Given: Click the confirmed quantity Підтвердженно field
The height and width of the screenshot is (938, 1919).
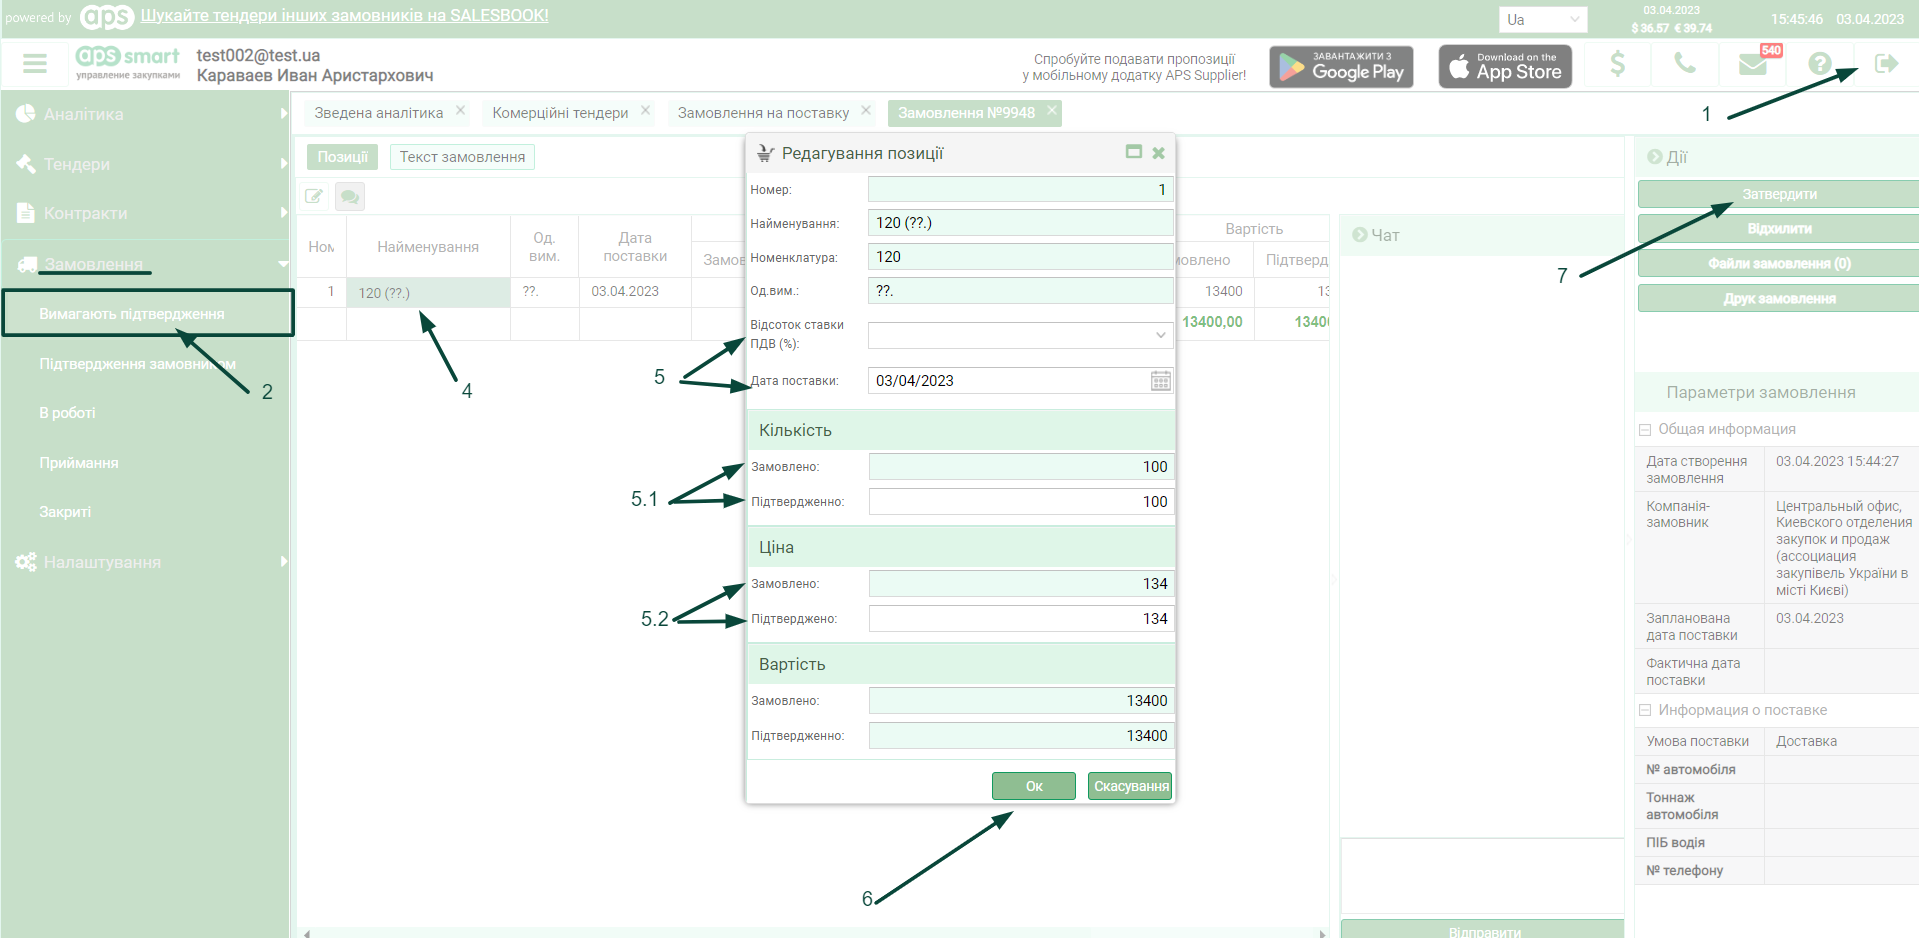Looking at the screenshot, I should [x=1021, y=502].
